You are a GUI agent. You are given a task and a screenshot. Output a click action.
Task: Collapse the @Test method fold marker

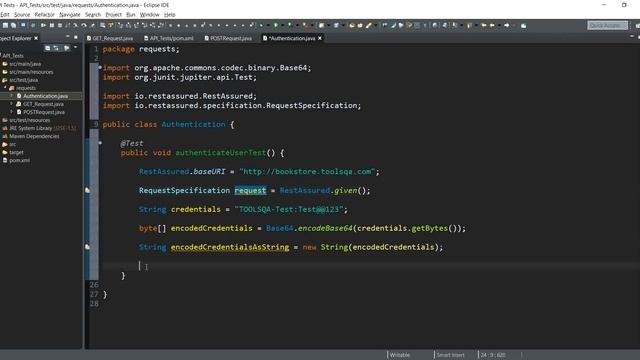(x=100, y=143)
